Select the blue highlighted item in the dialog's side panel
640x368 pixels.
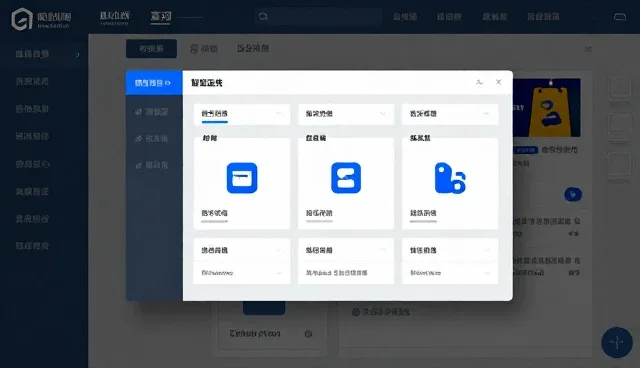click(x=154, y=83)
